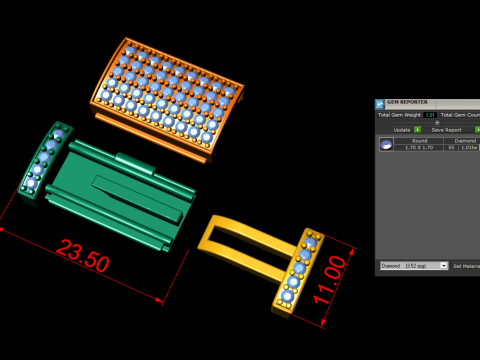The image size is (480, 360).
Task: Select the yellow five-gem bar
Action: 298,272
